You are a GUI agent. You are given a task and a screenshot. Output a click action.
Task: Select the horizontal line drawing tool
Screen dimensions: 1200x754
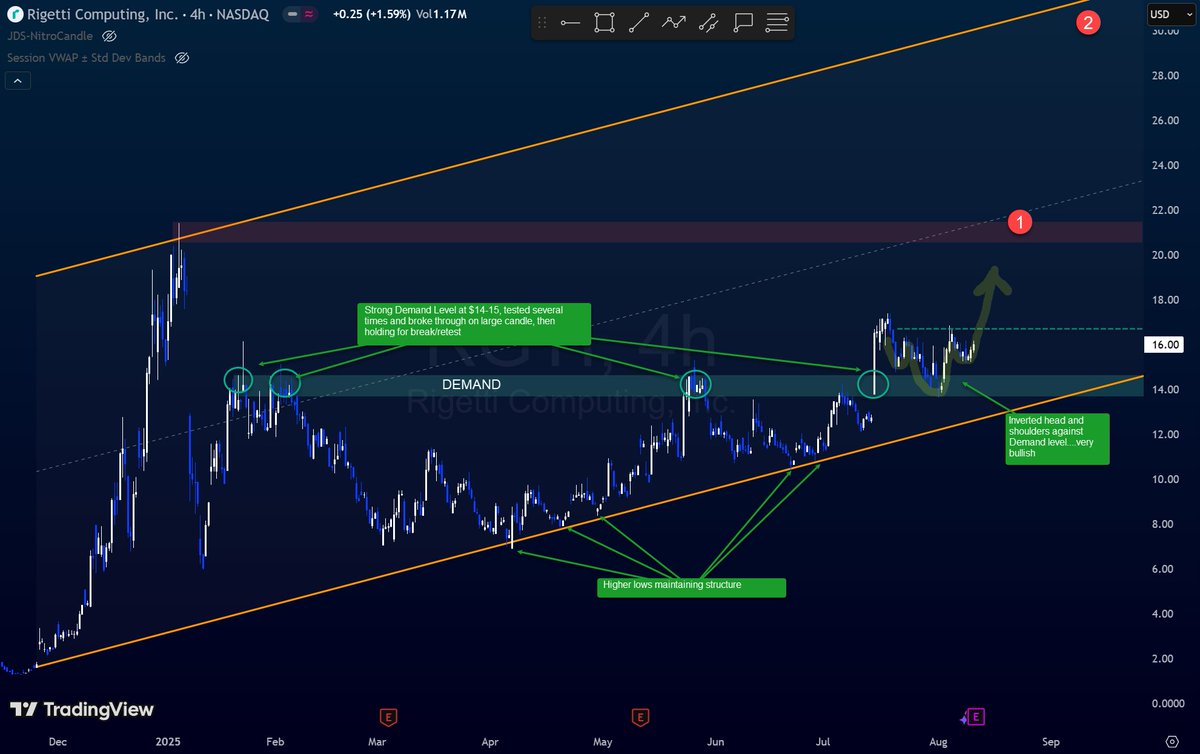pyautogui.click(x=571, y=22)
